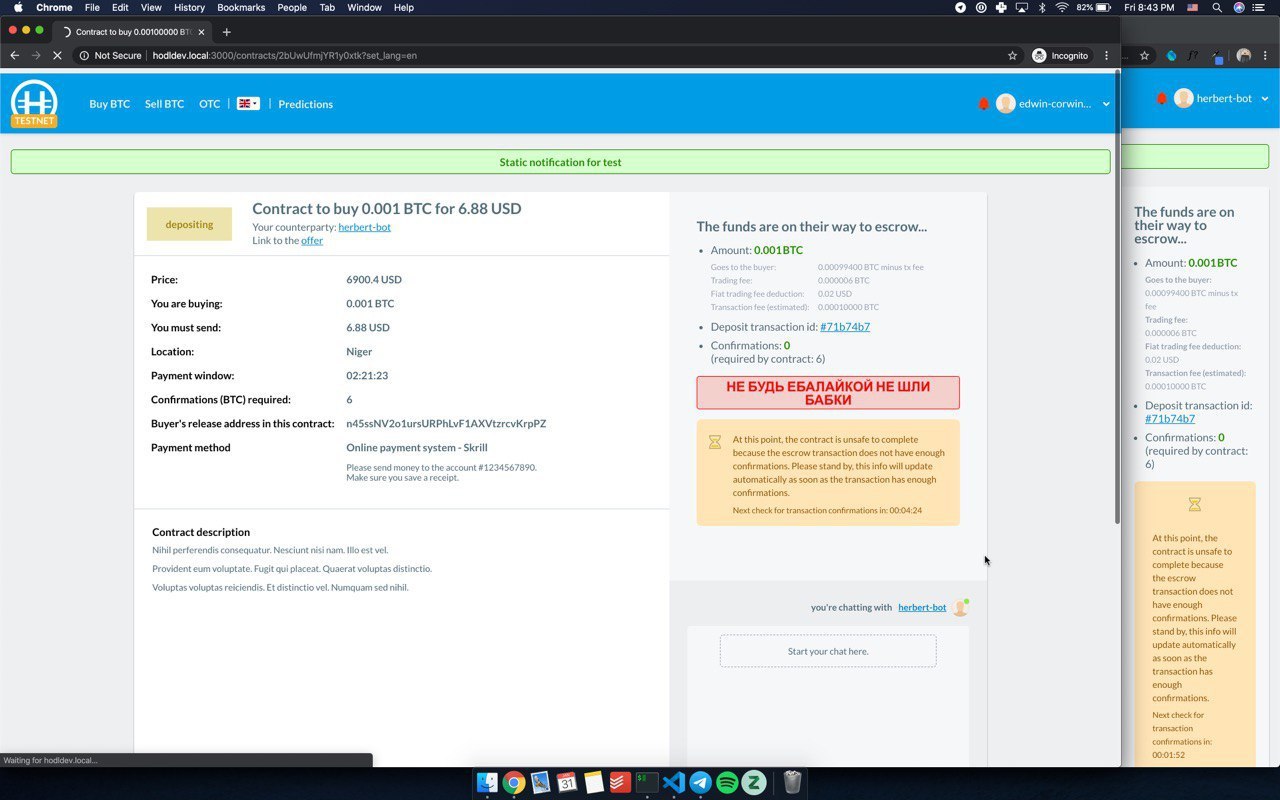Screen dimensions: 1280x800
Task: Open the People menu
Action: [x=292, y=7]
